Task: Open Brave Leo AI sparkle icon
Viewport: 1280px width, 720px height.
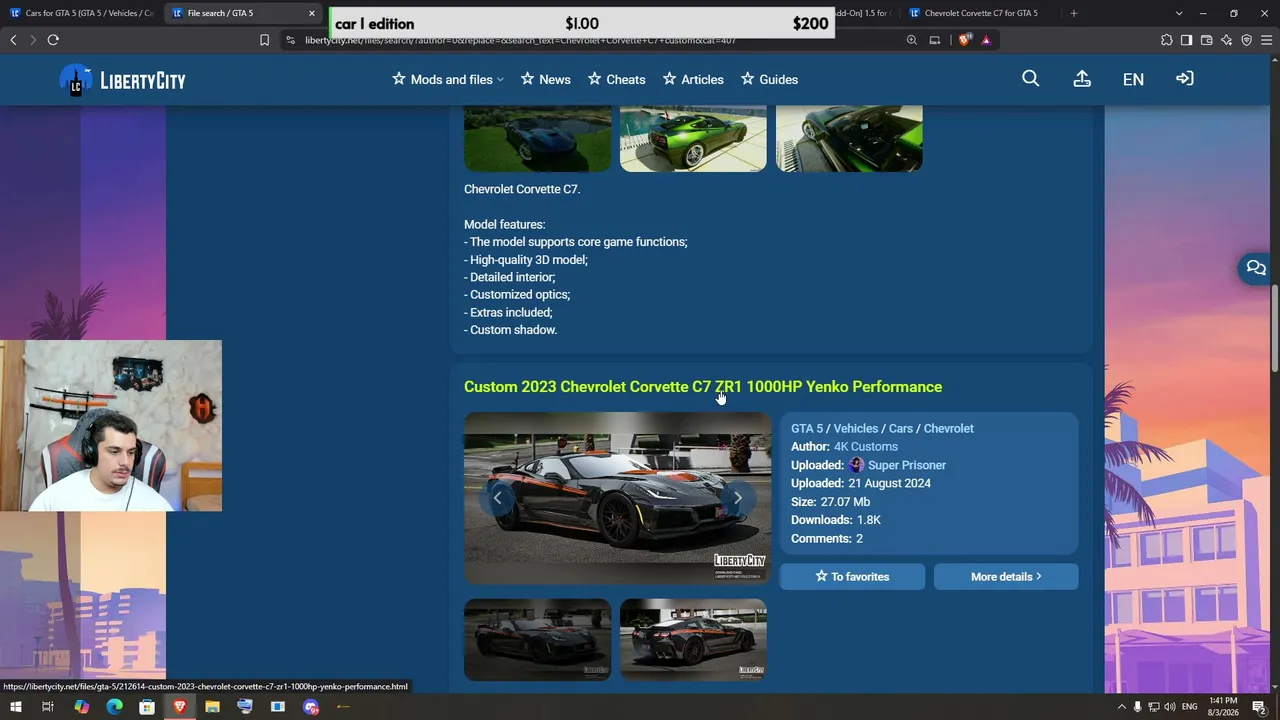Action: (x=1226, y=40)
